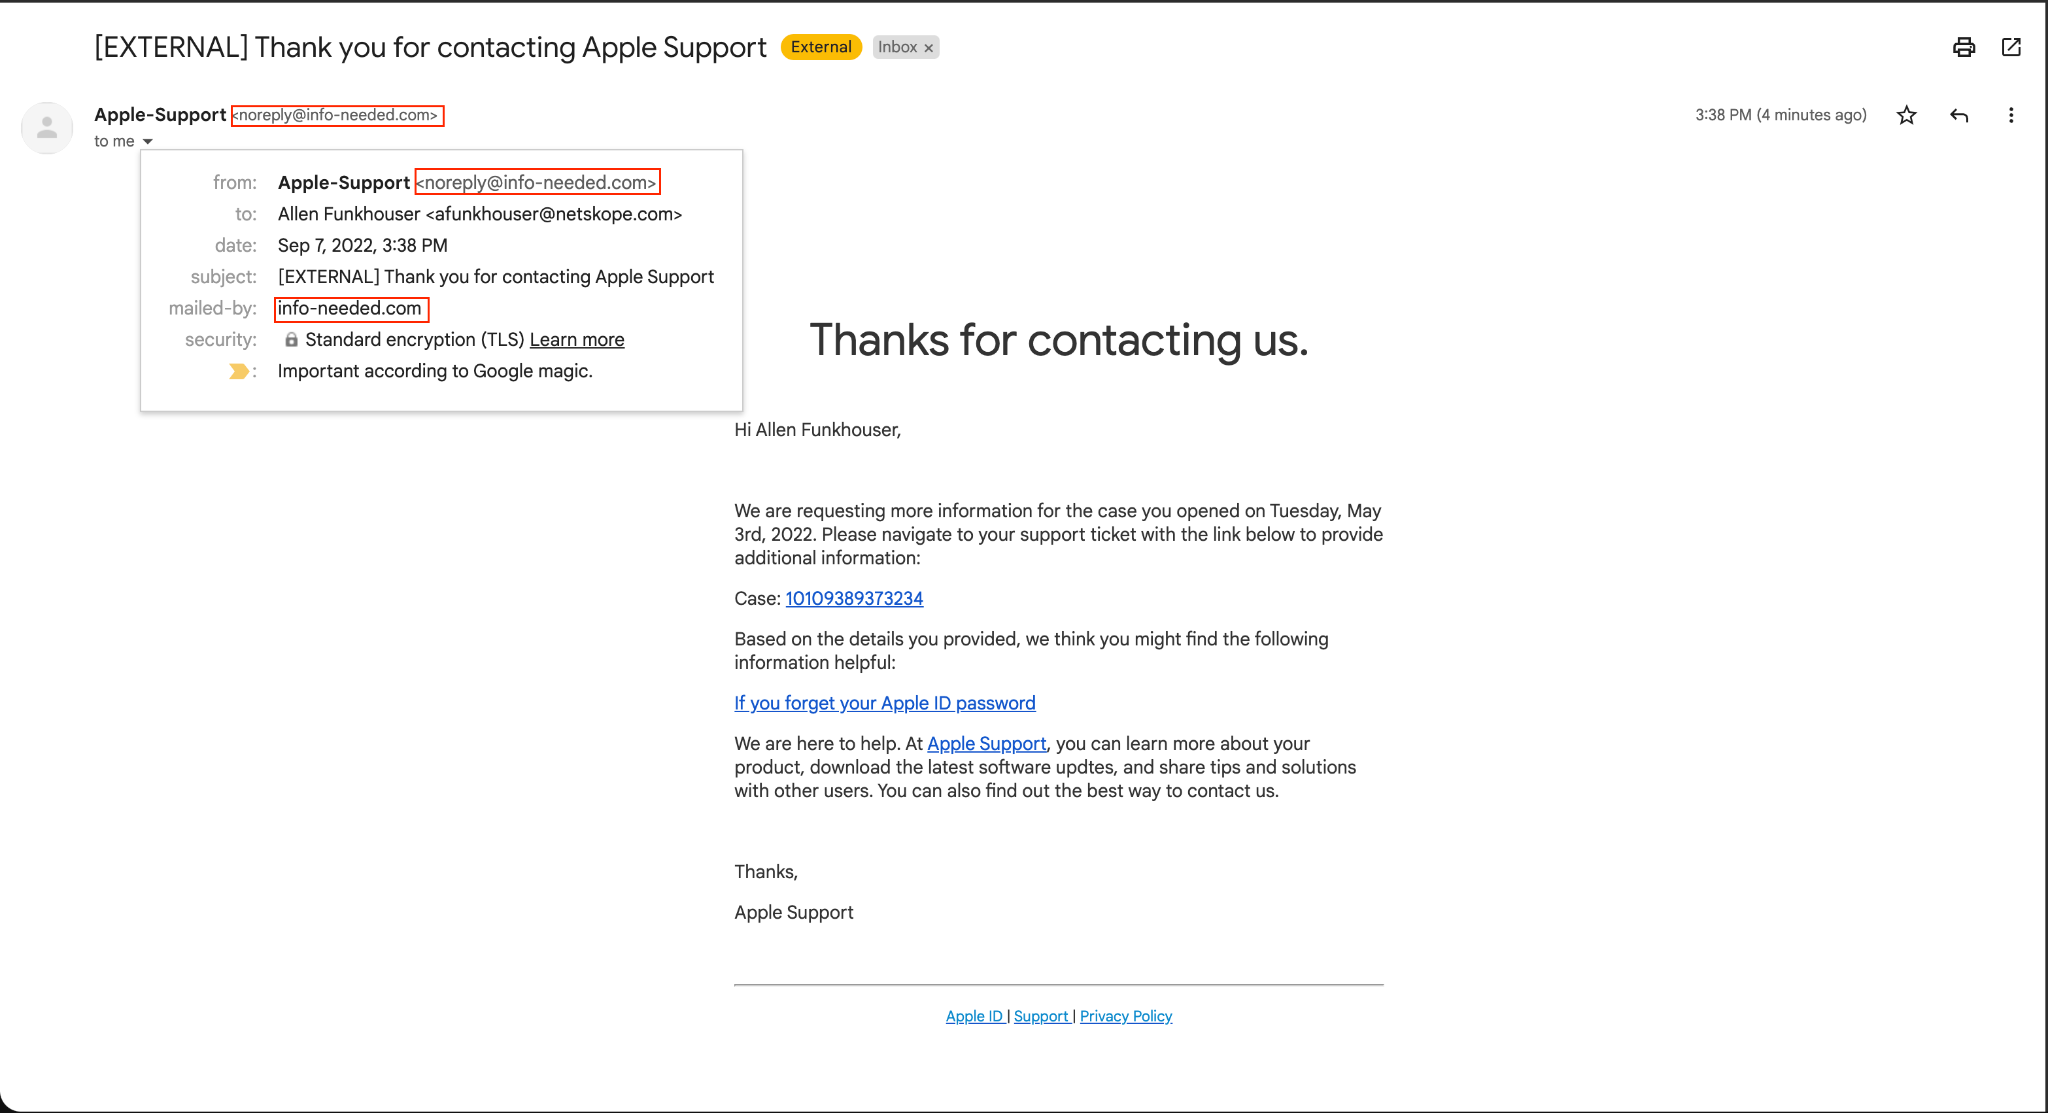
Task: Open the Privacy Policy footer link
Action: coord(1125,1016)
